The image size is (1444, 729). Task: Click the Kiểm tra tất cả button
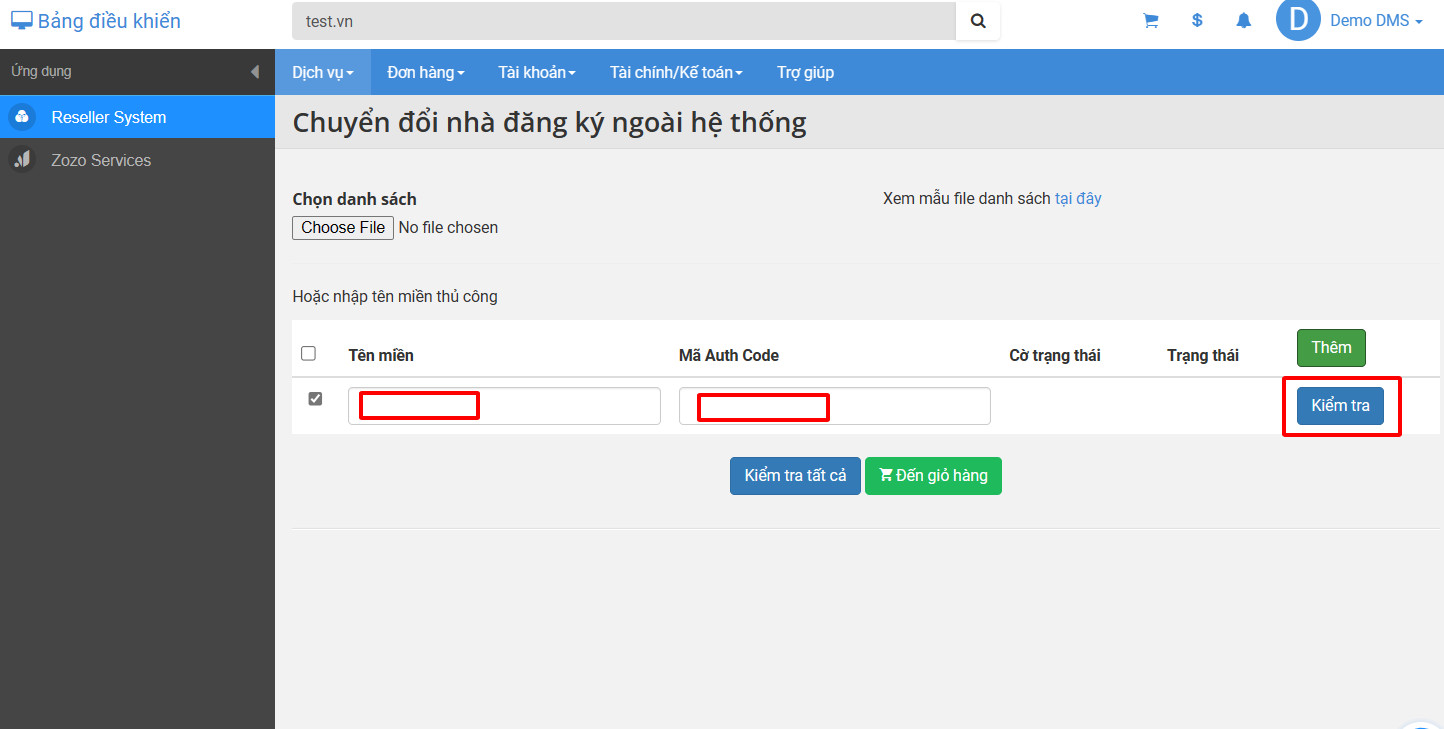[795, 476]
